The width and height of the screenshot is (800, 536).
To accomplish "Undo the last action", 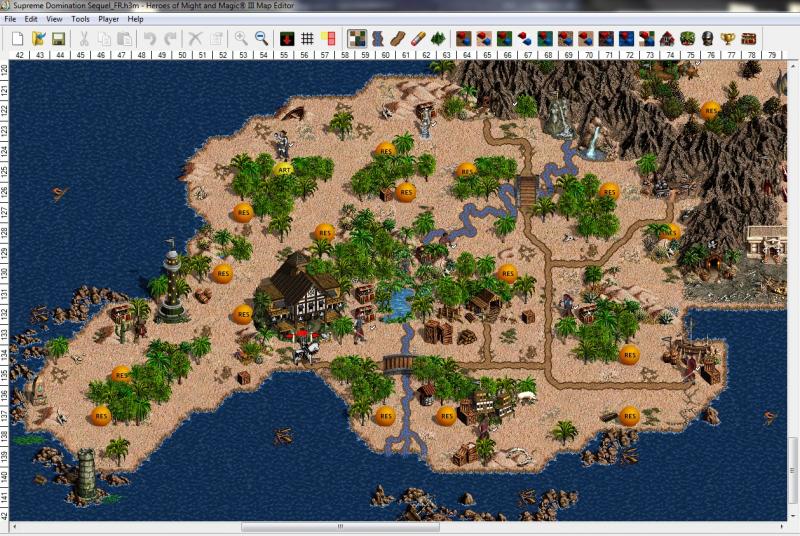I will pyautogui.click(x=150, y=39).
